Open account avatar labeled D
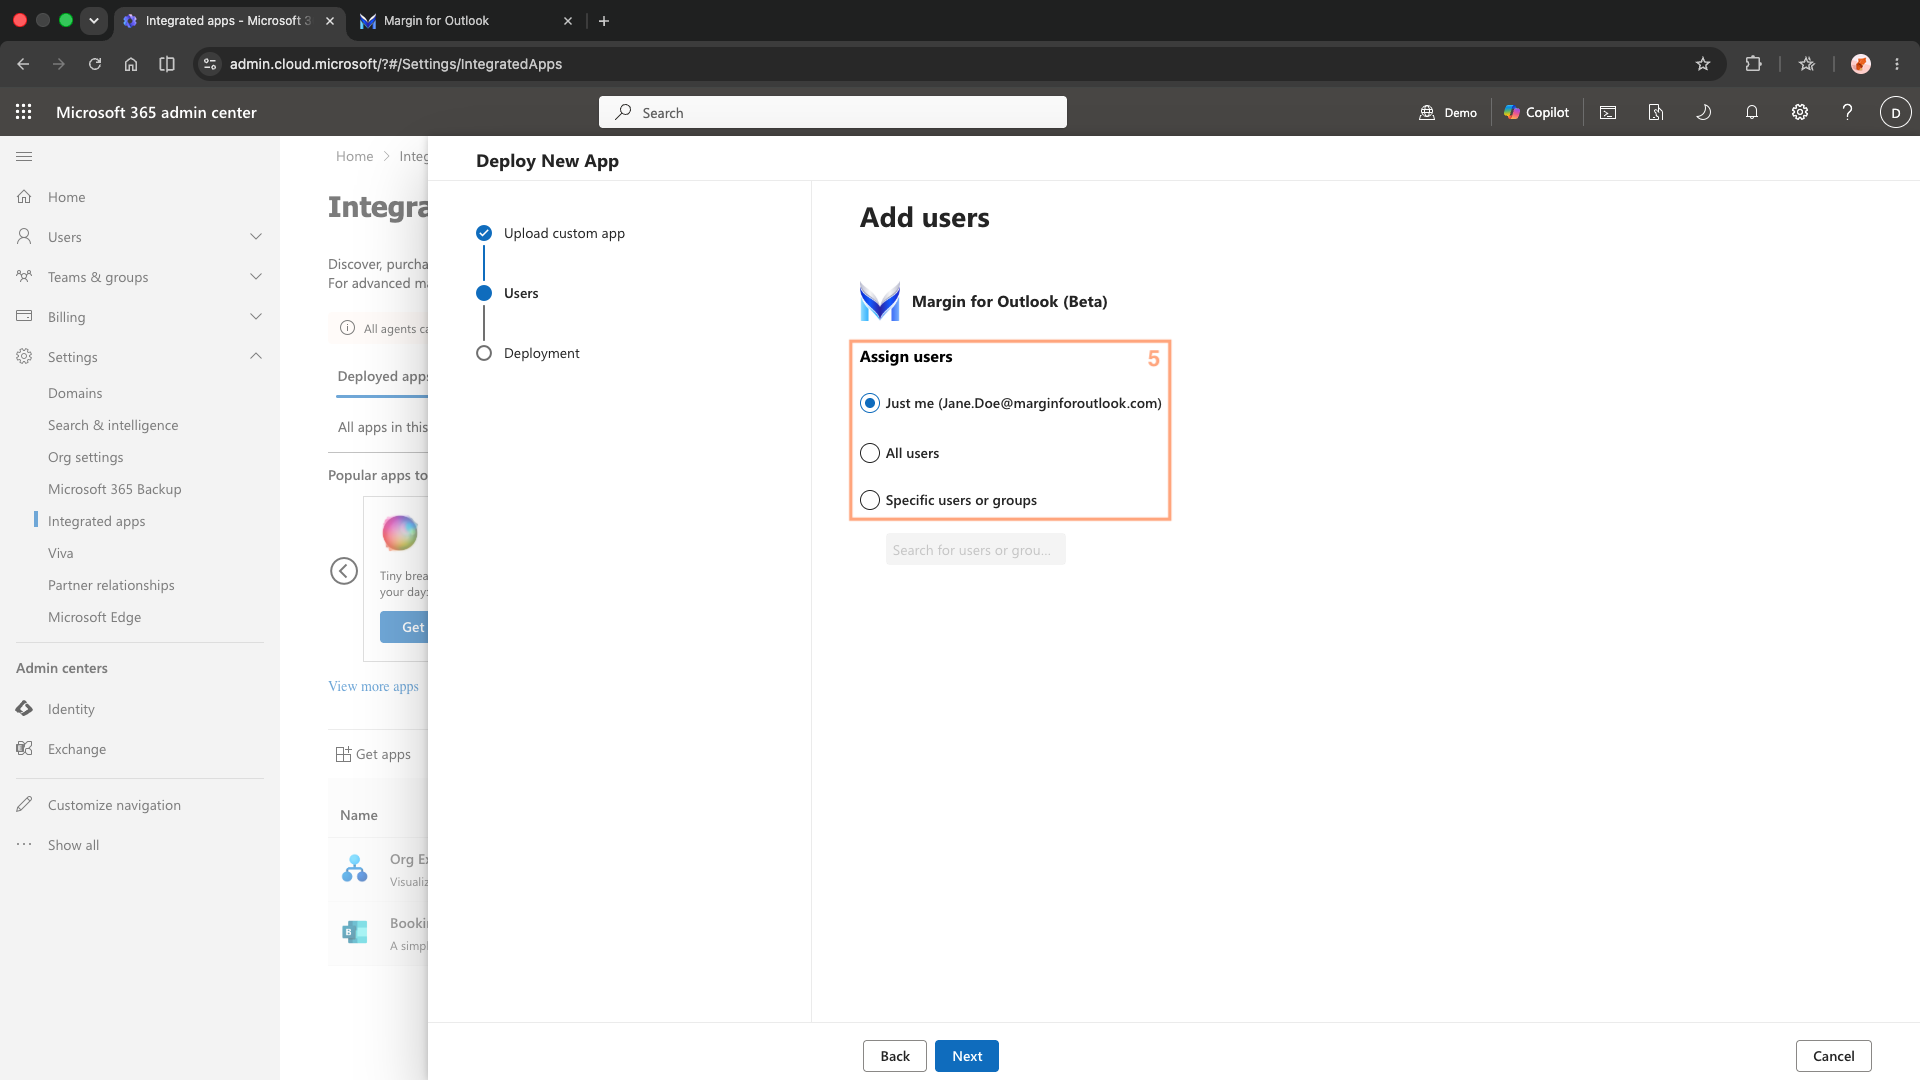The width and height of the screenshot is (1920, 1080). pos(1896,112)
